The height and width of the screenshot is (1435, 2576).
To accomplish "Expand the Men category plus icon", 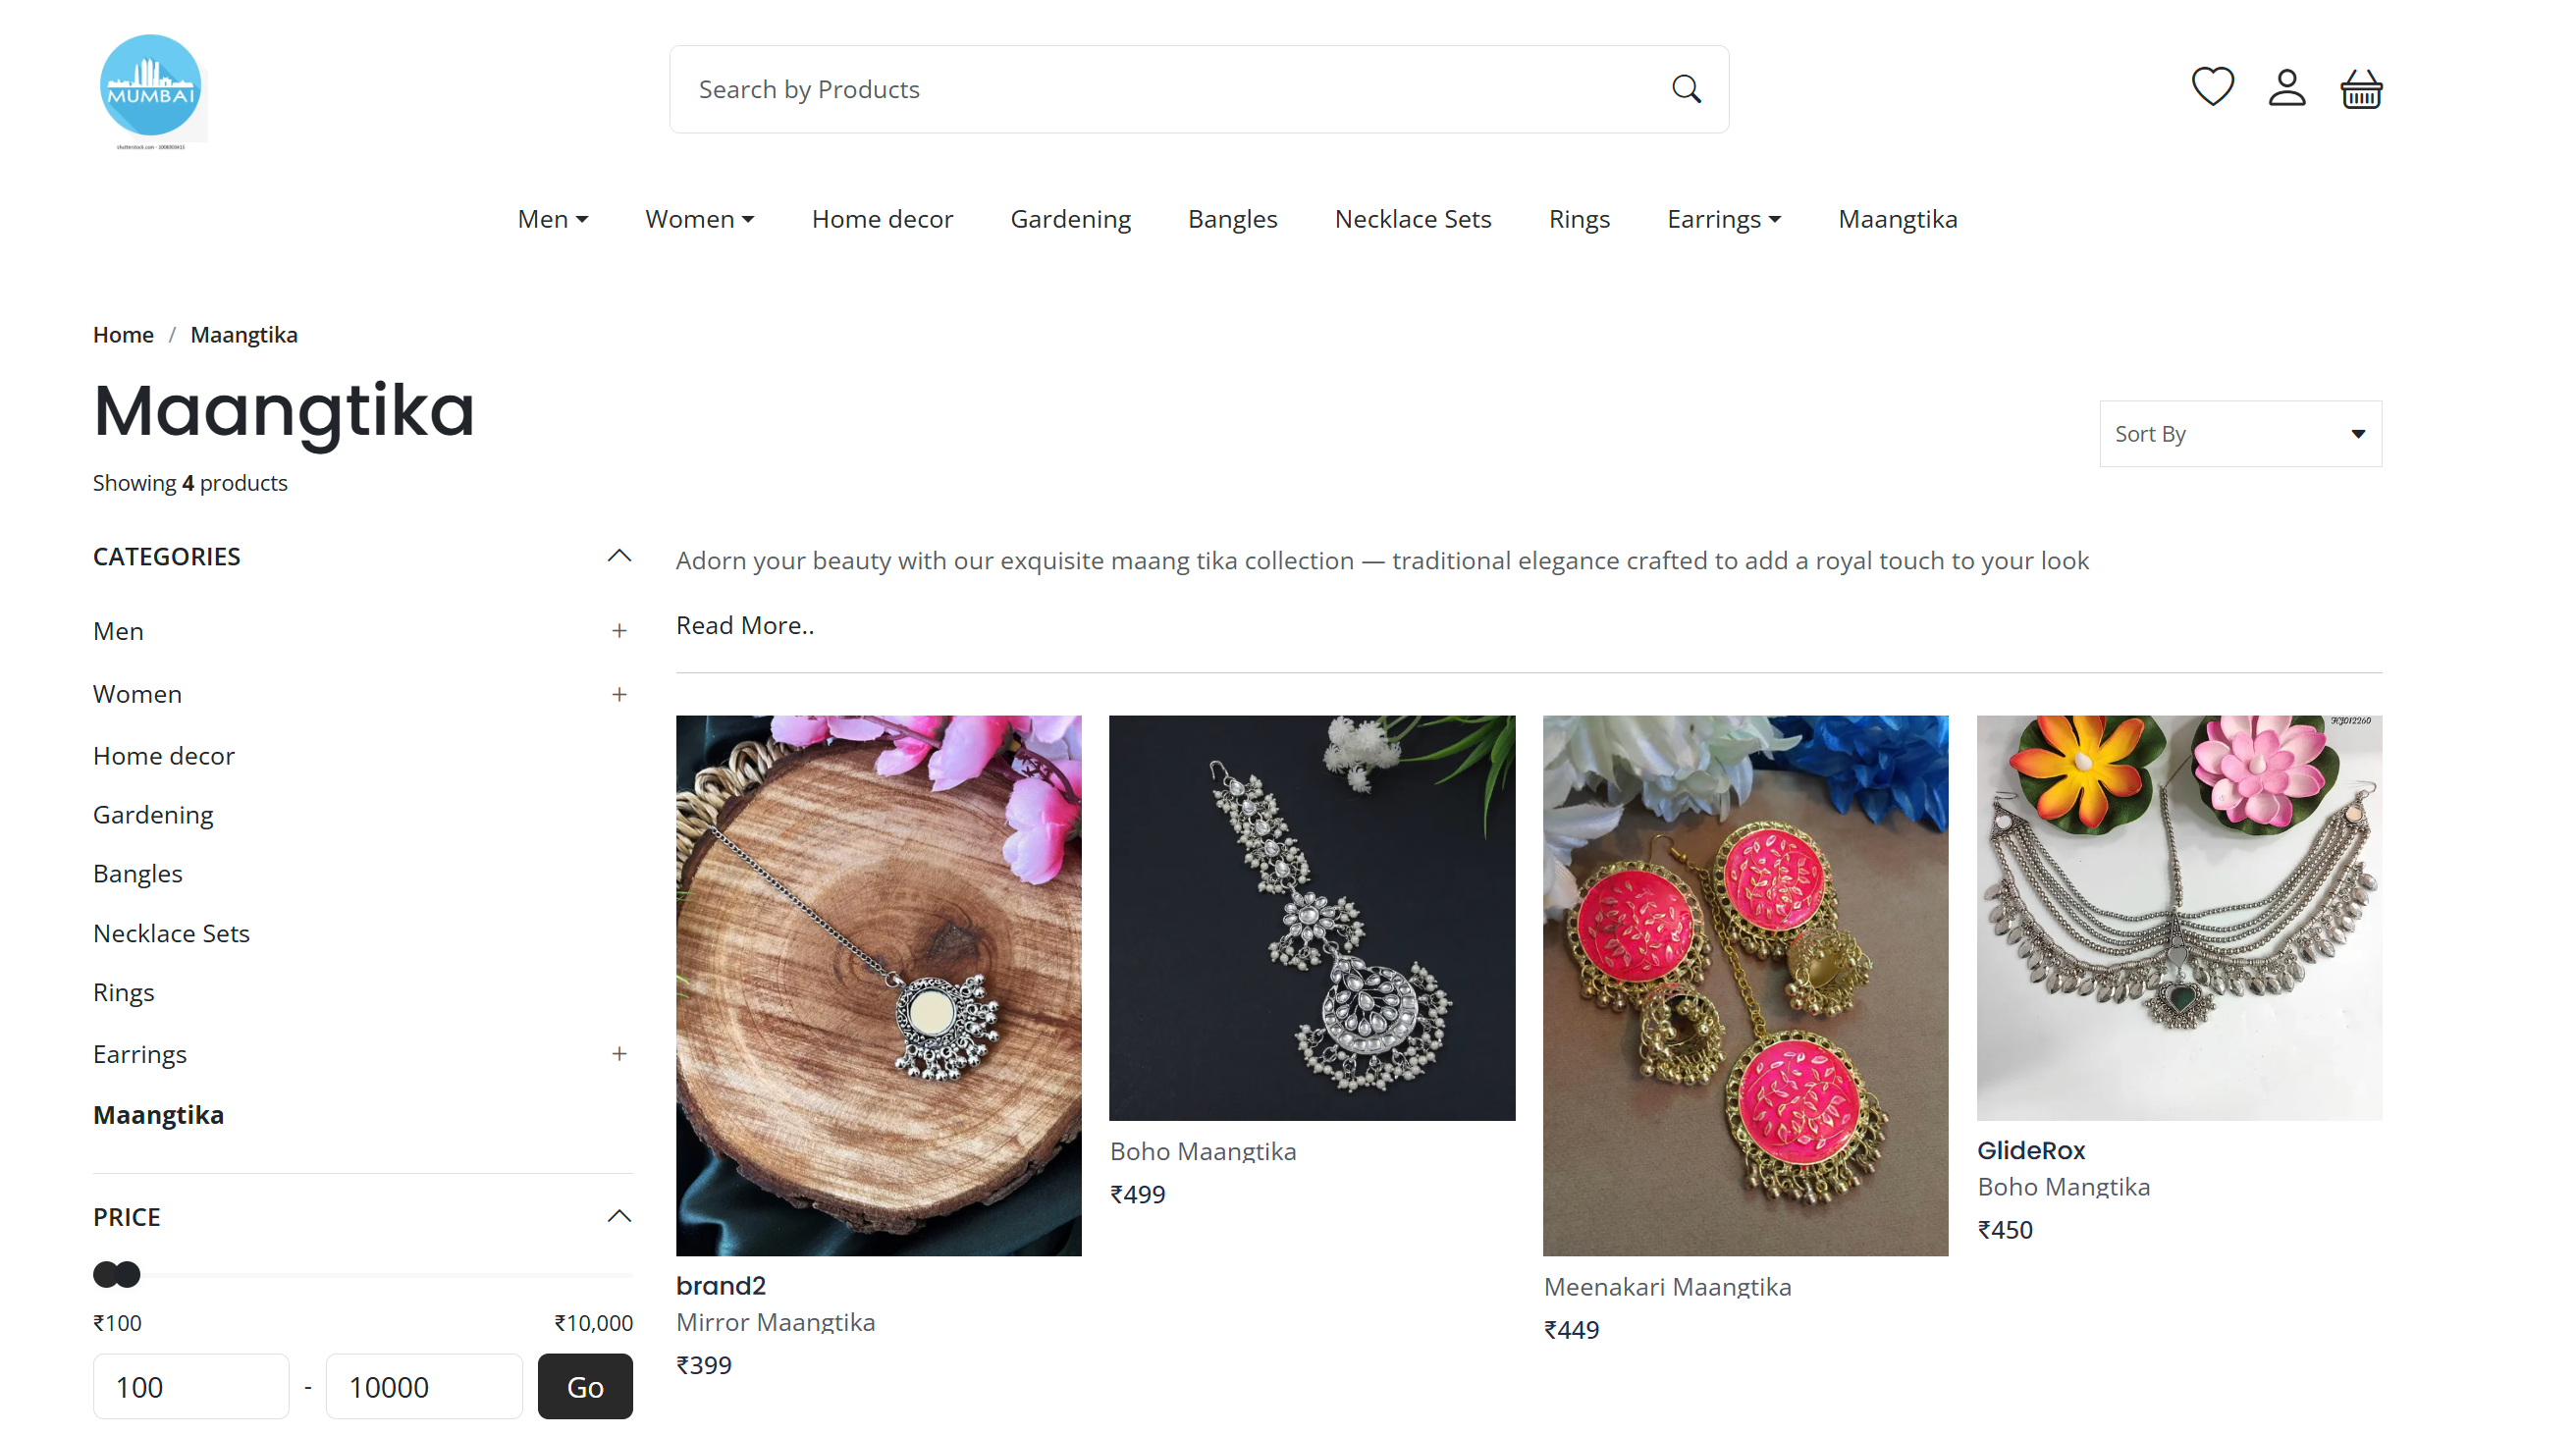I will [619, 631].
